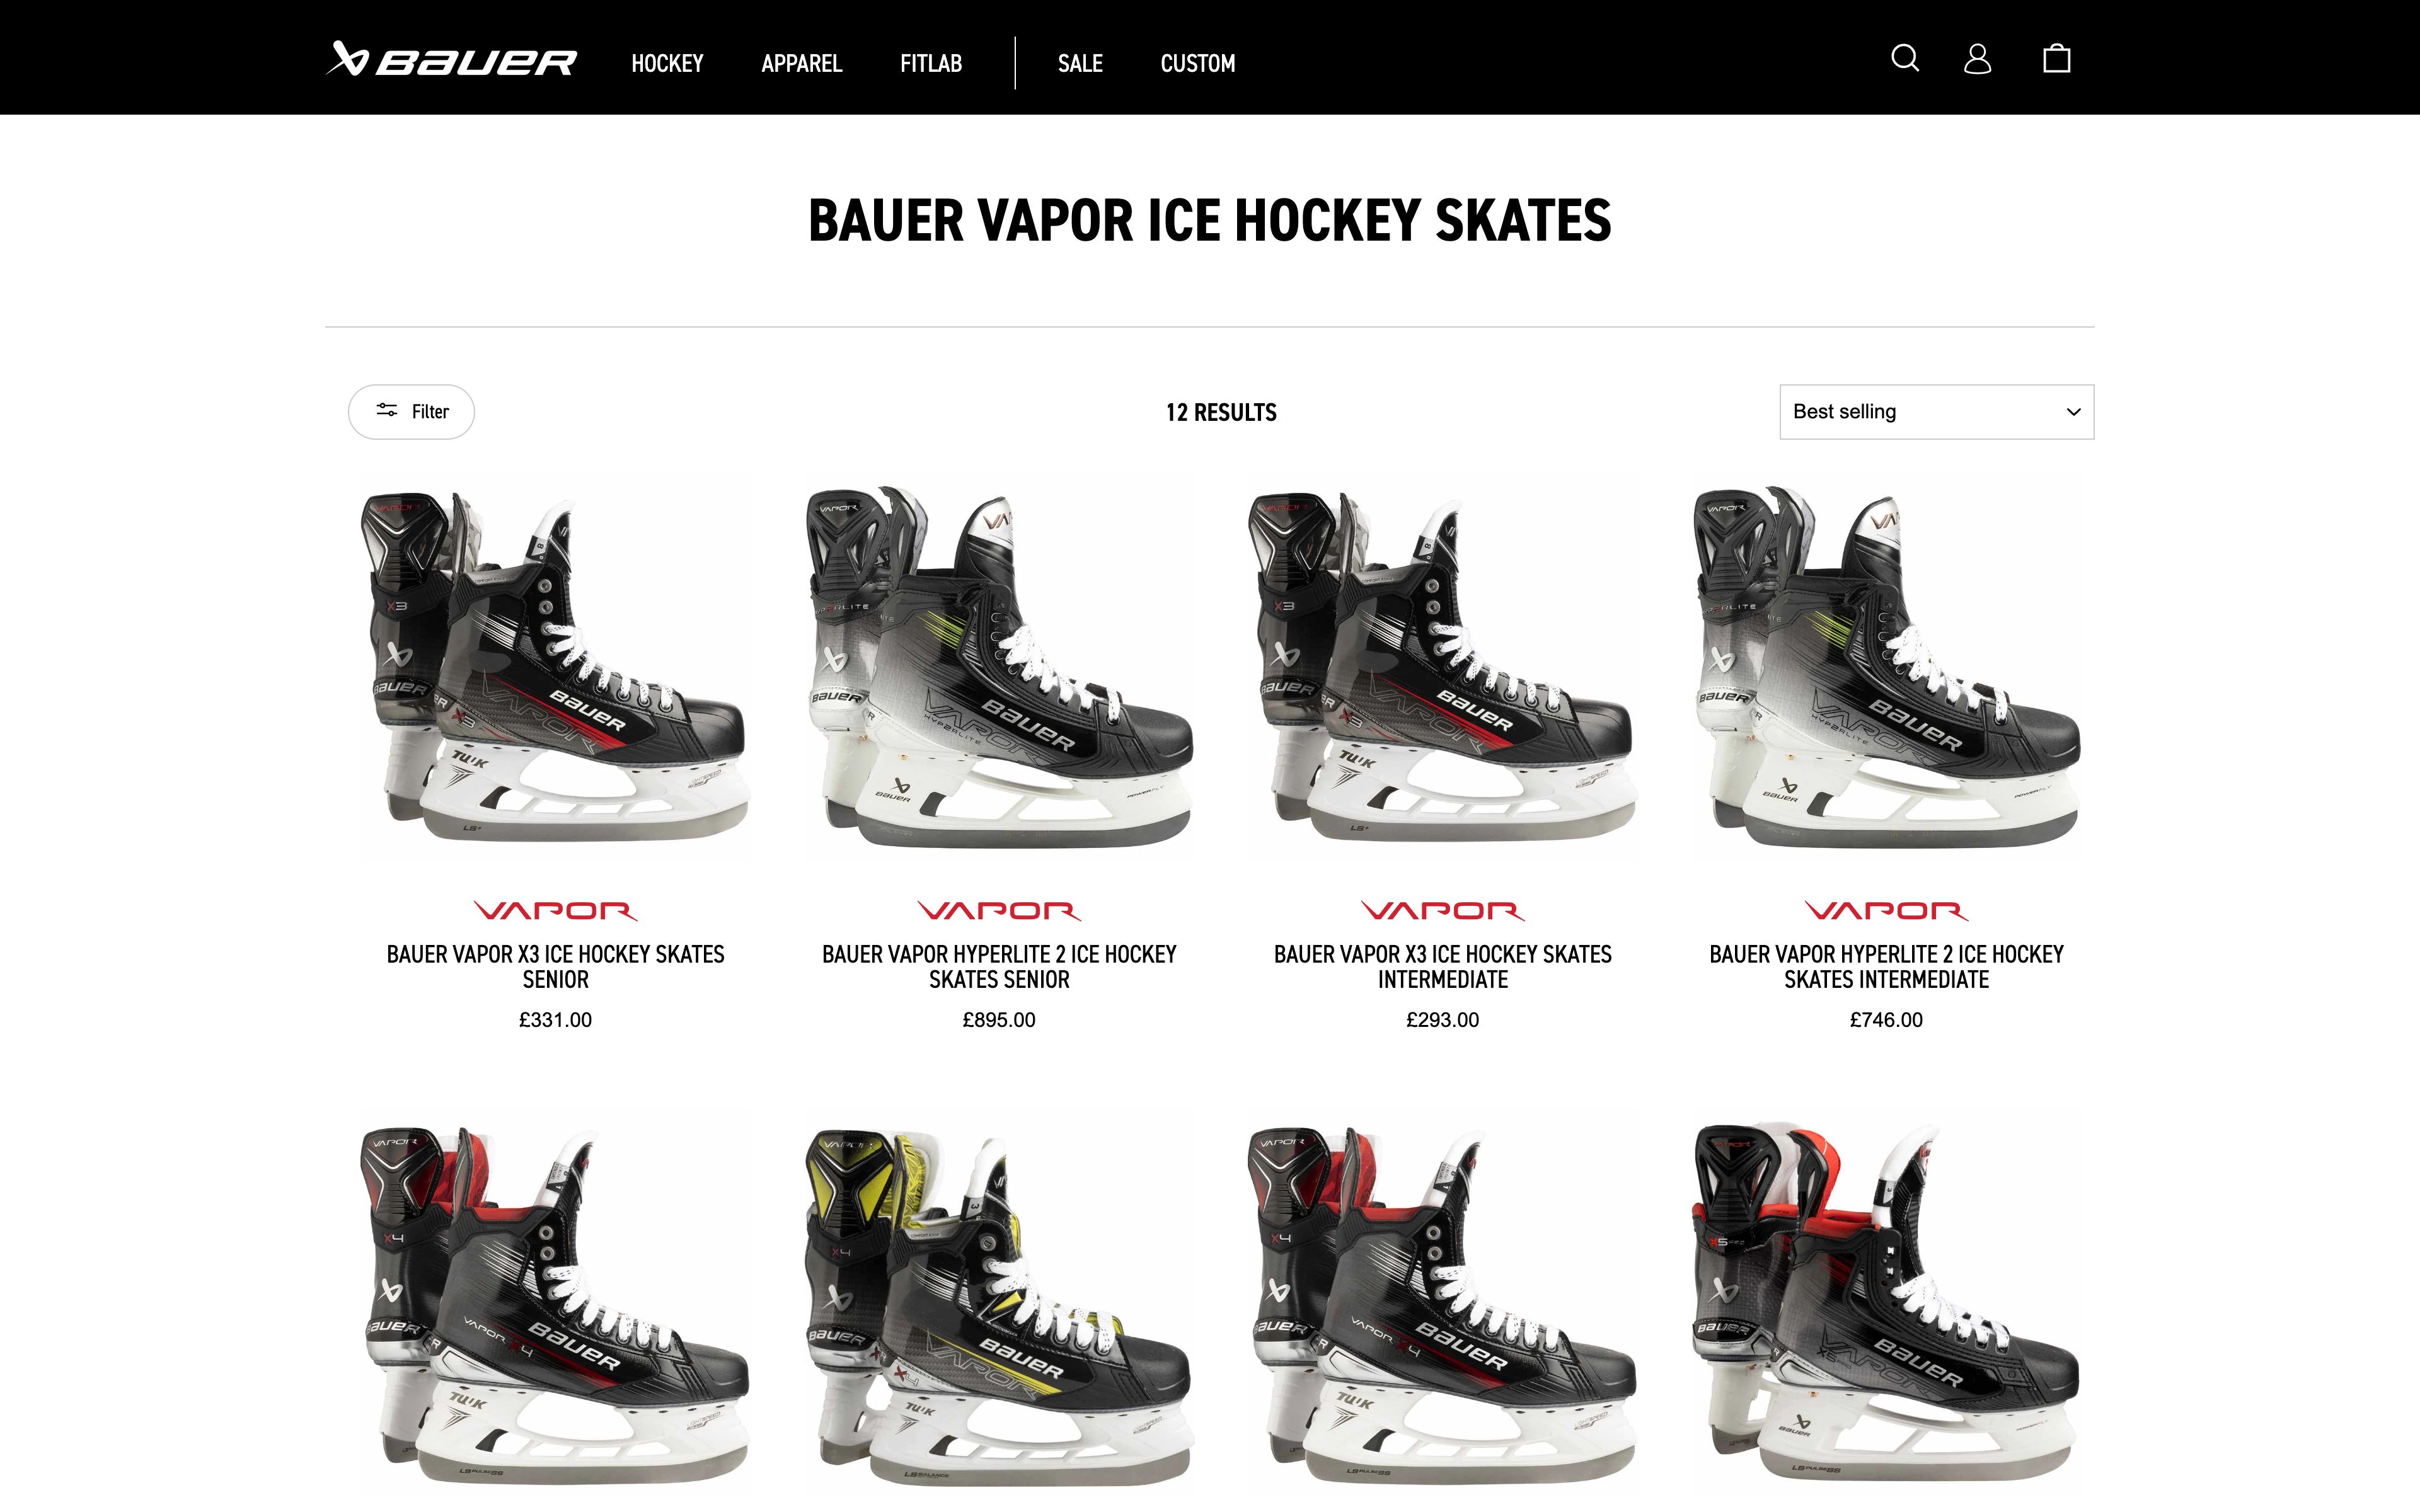Screen dimensions: 2420x1512
Task: Open the Hockey navigation menu
Action: point(667,63)
